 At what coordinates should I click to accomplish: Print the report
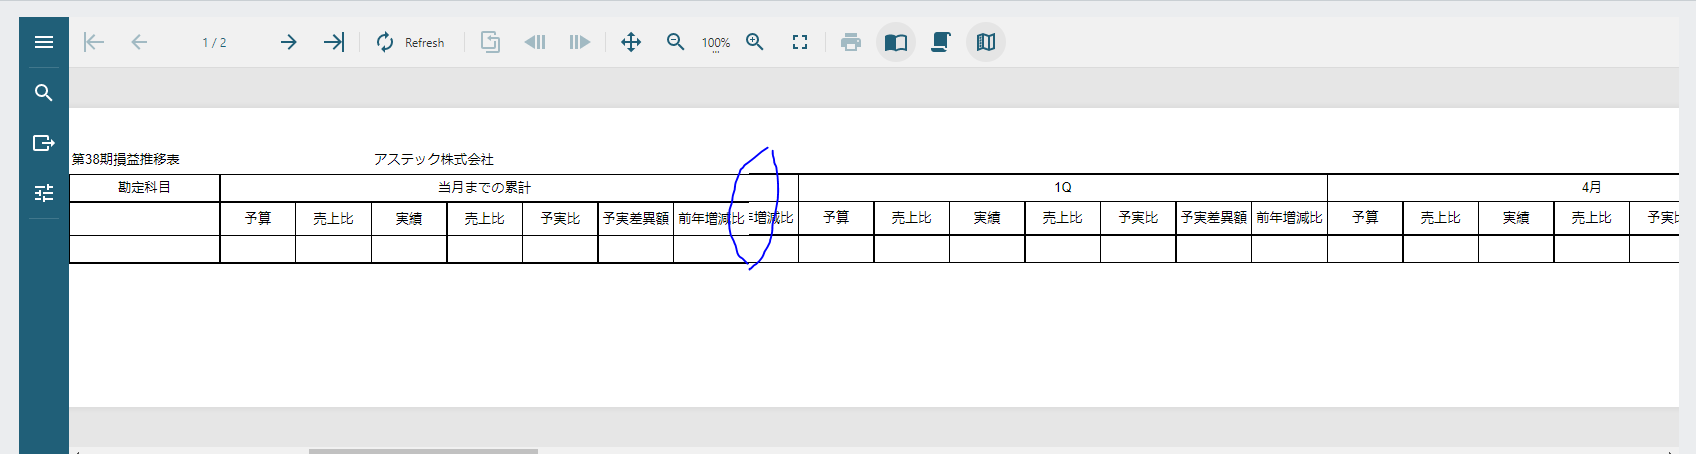click(x=851, y=42)
